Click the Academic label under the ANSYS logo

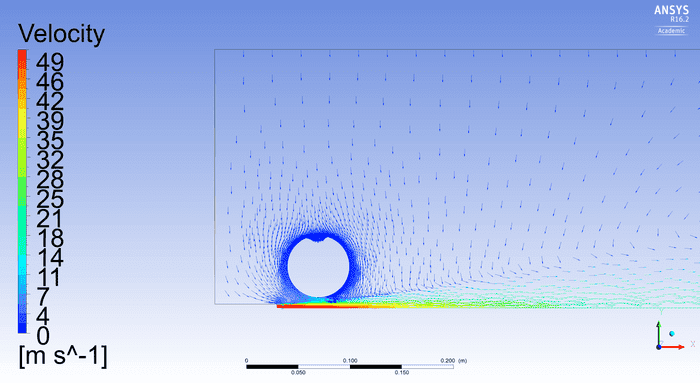coord(671,31)
